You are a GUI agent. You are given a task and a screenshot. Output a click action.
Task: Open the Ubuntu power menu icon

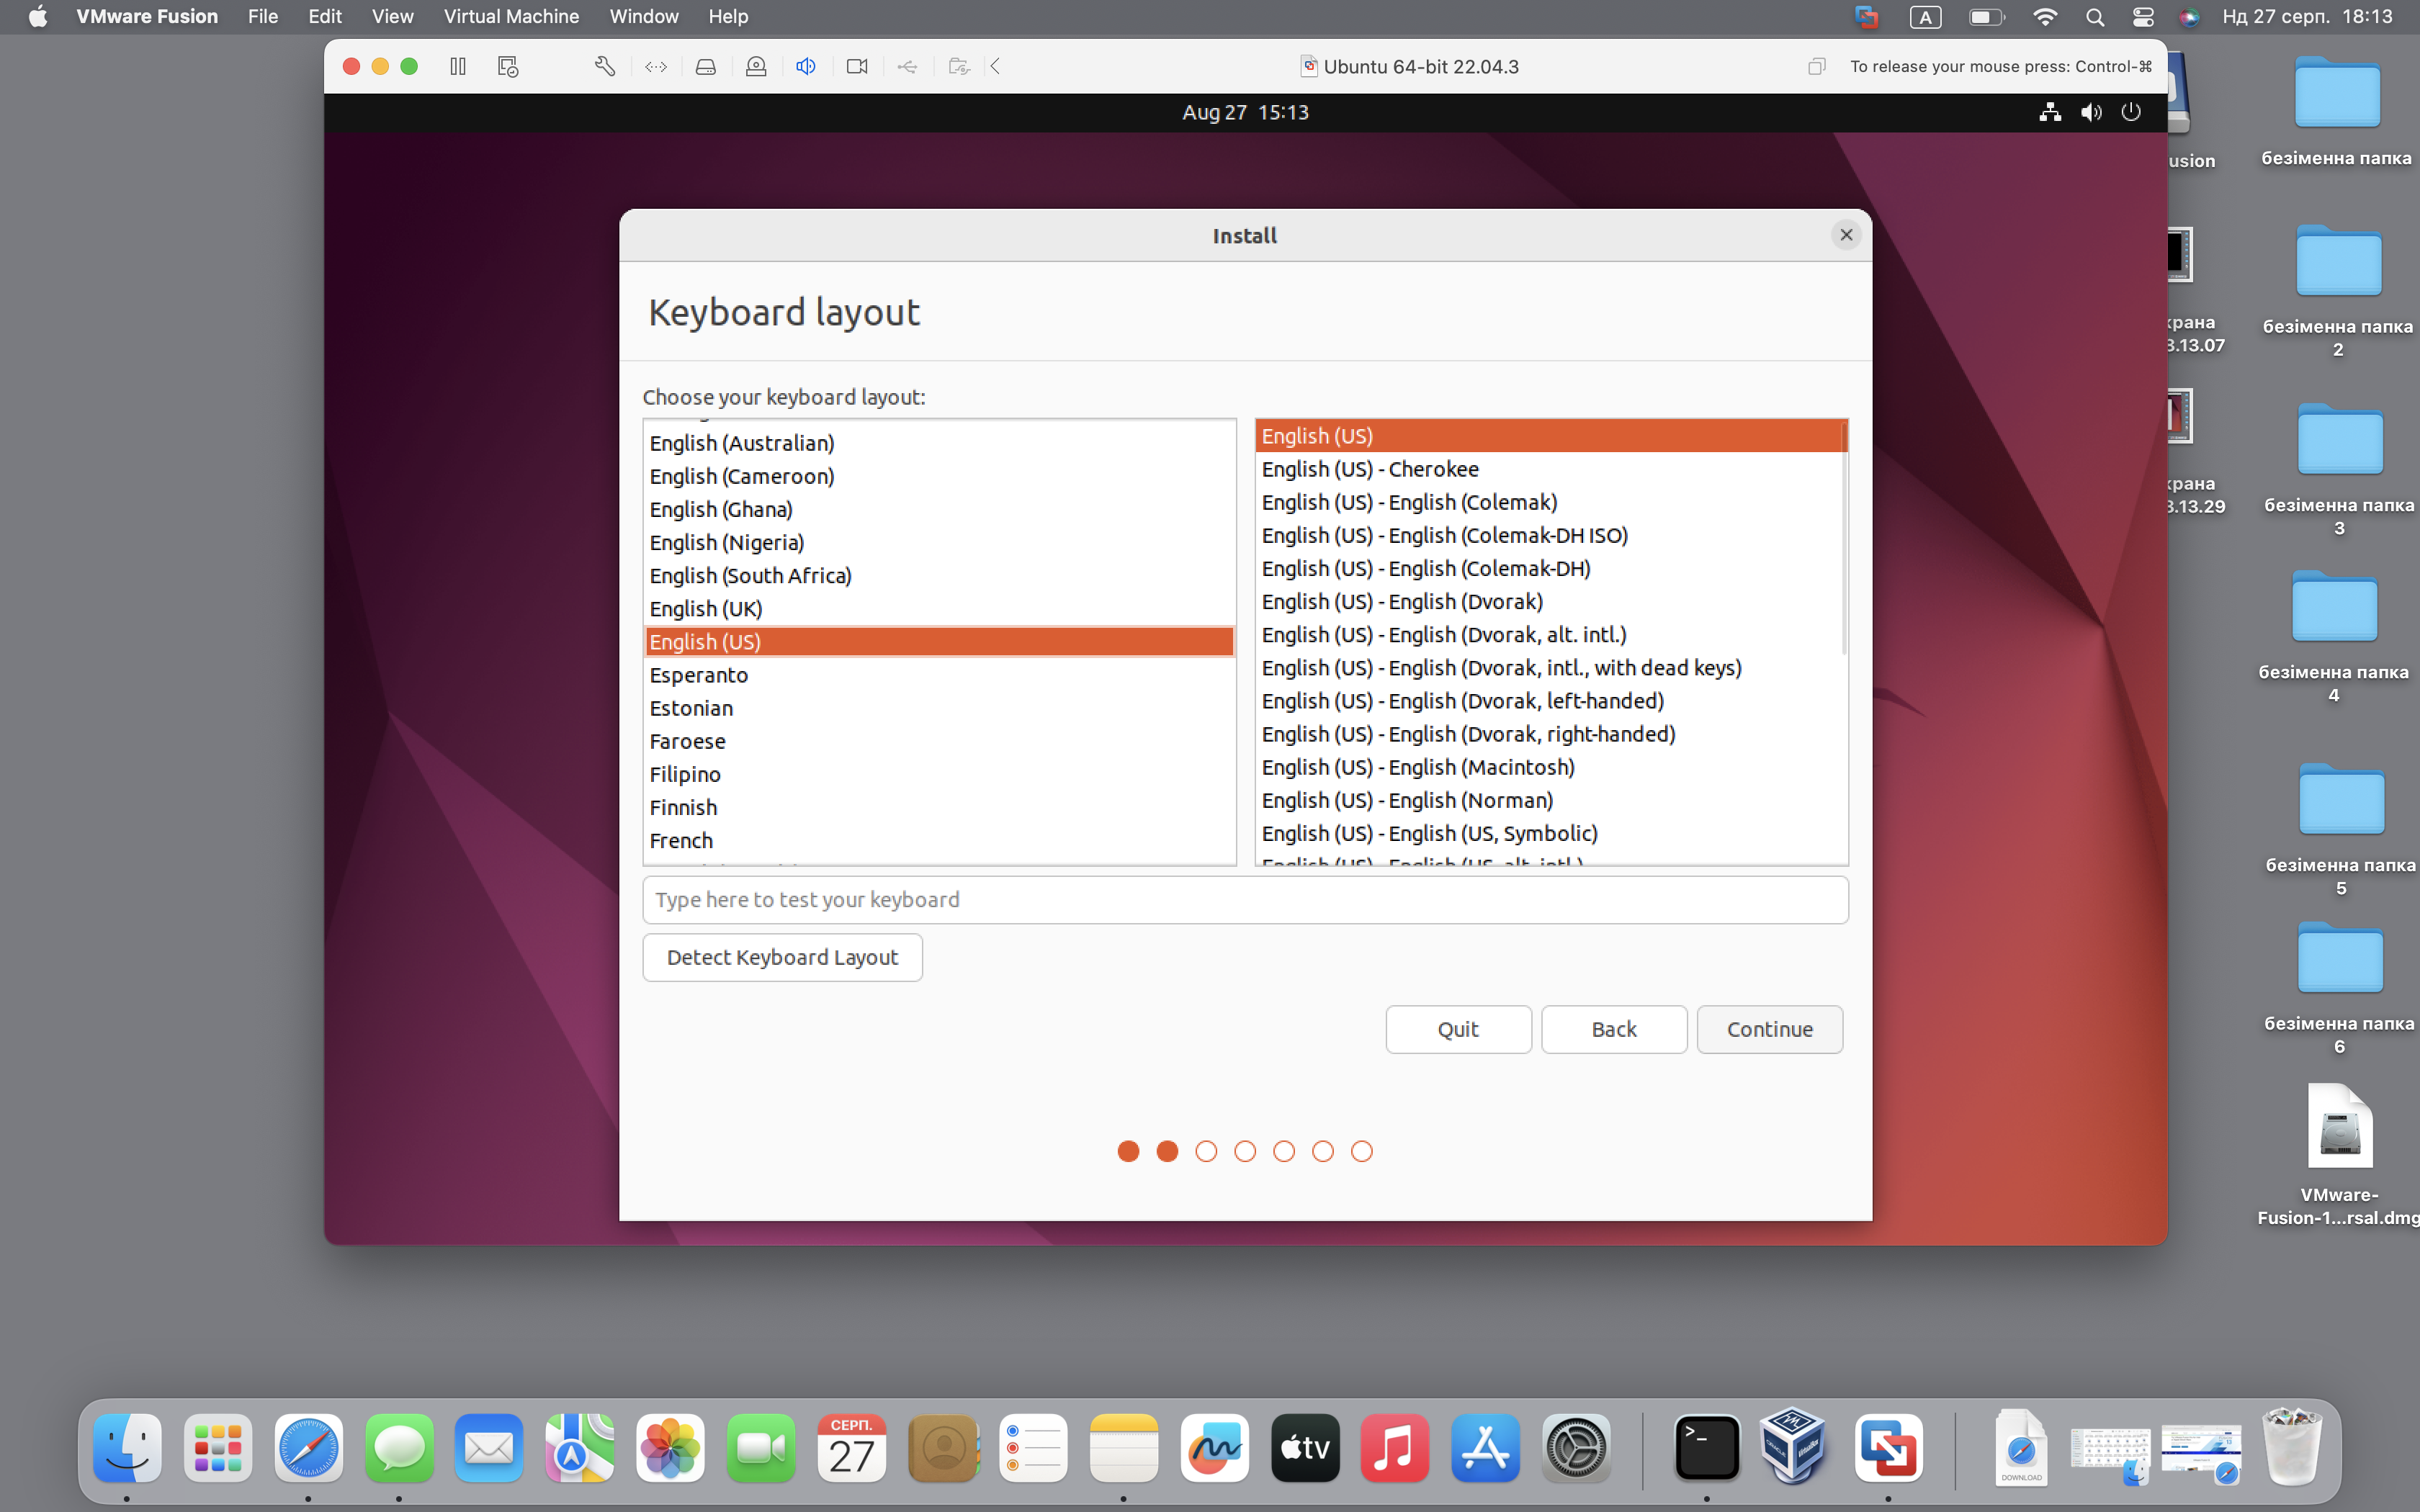(x=2131, y=112)
